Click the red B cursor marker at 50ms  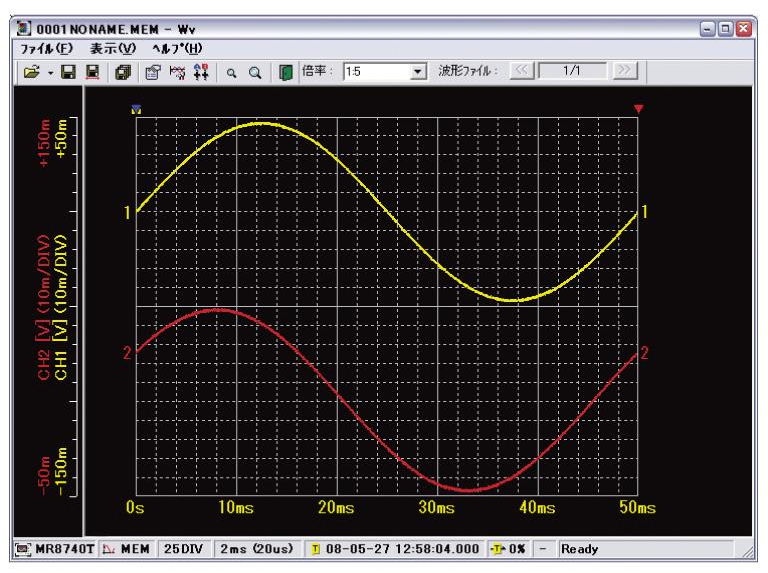[638, 109]
